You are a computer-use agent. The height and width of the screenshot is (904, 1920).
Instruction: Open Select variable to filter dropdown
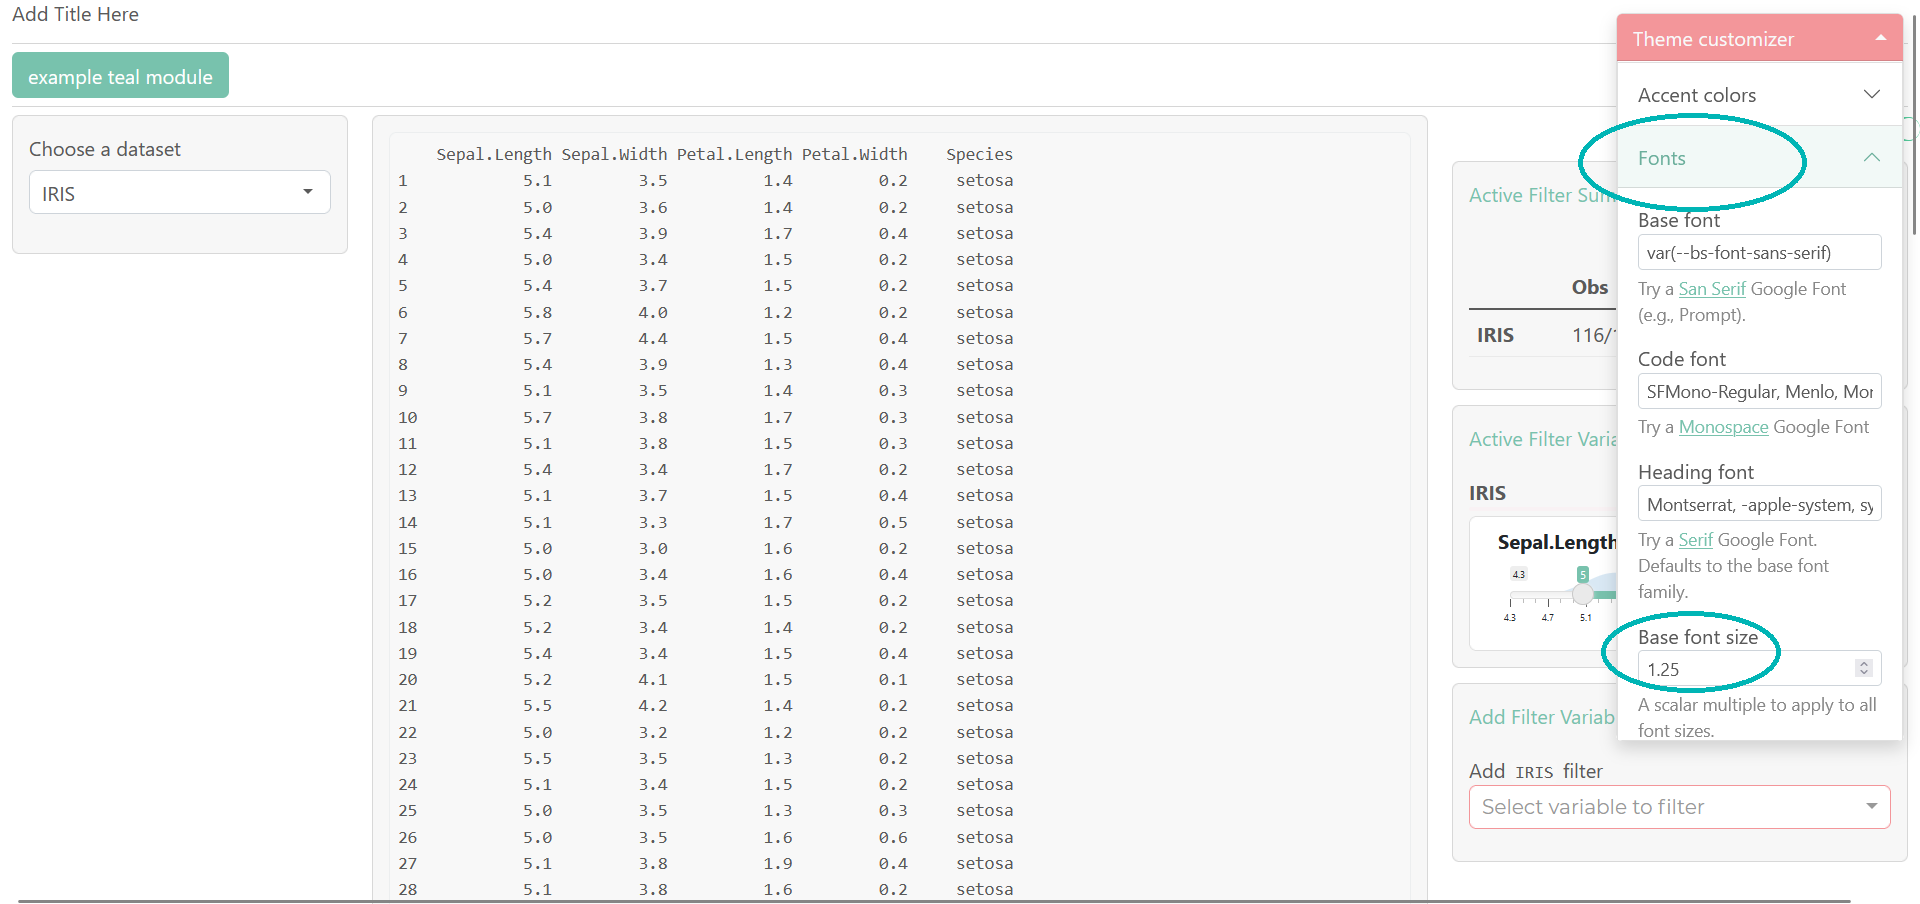pos(1679,807)
